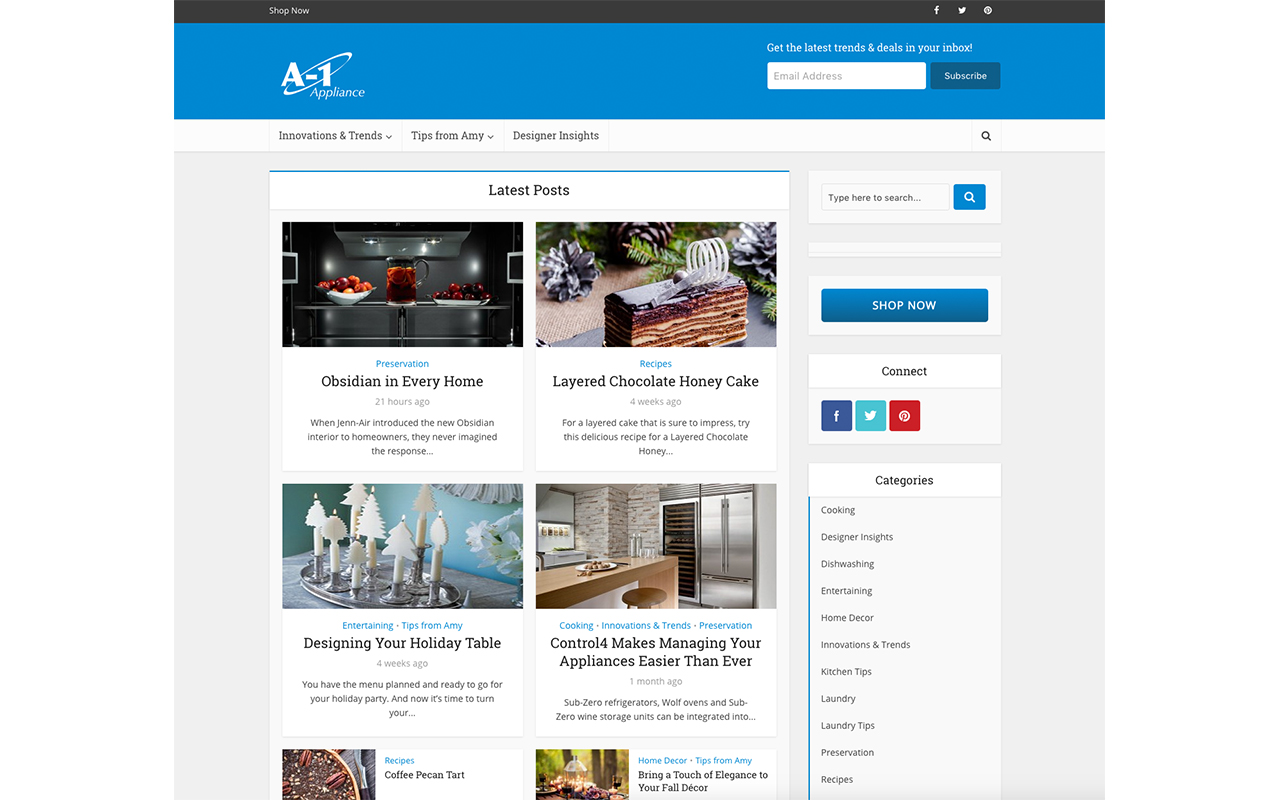Screen dimensions: 1280x800
Task: Open search via navbar magnifier icon
Action: (x=986, y=136)
